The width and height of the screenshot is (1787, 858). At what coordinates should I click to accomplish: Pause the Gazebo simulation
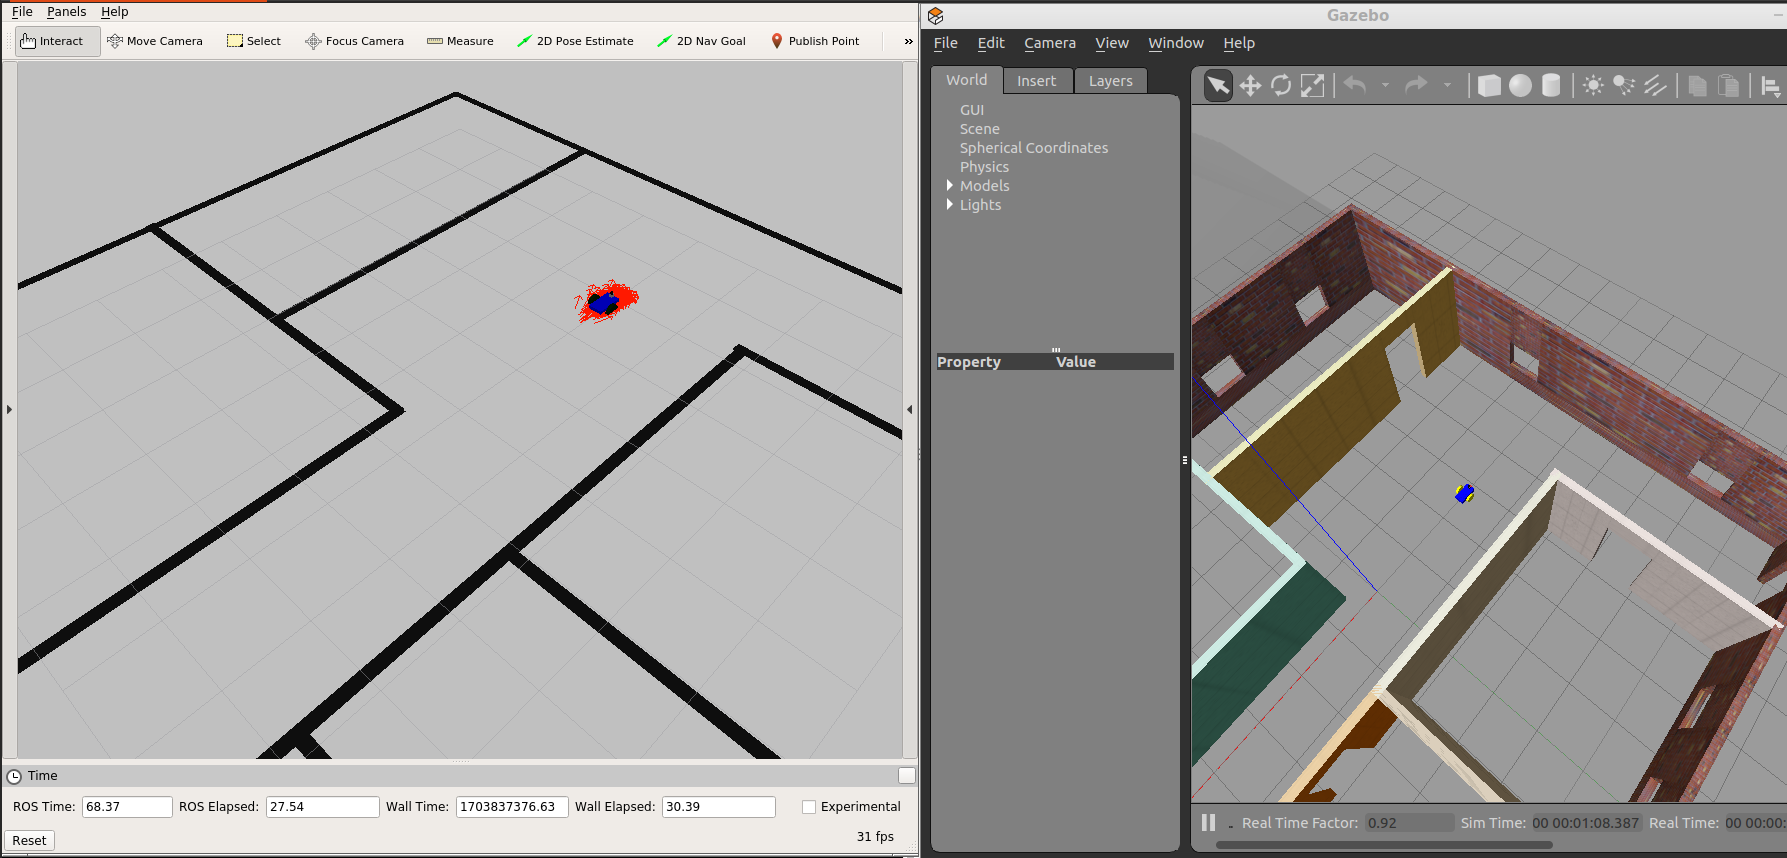1208,822
